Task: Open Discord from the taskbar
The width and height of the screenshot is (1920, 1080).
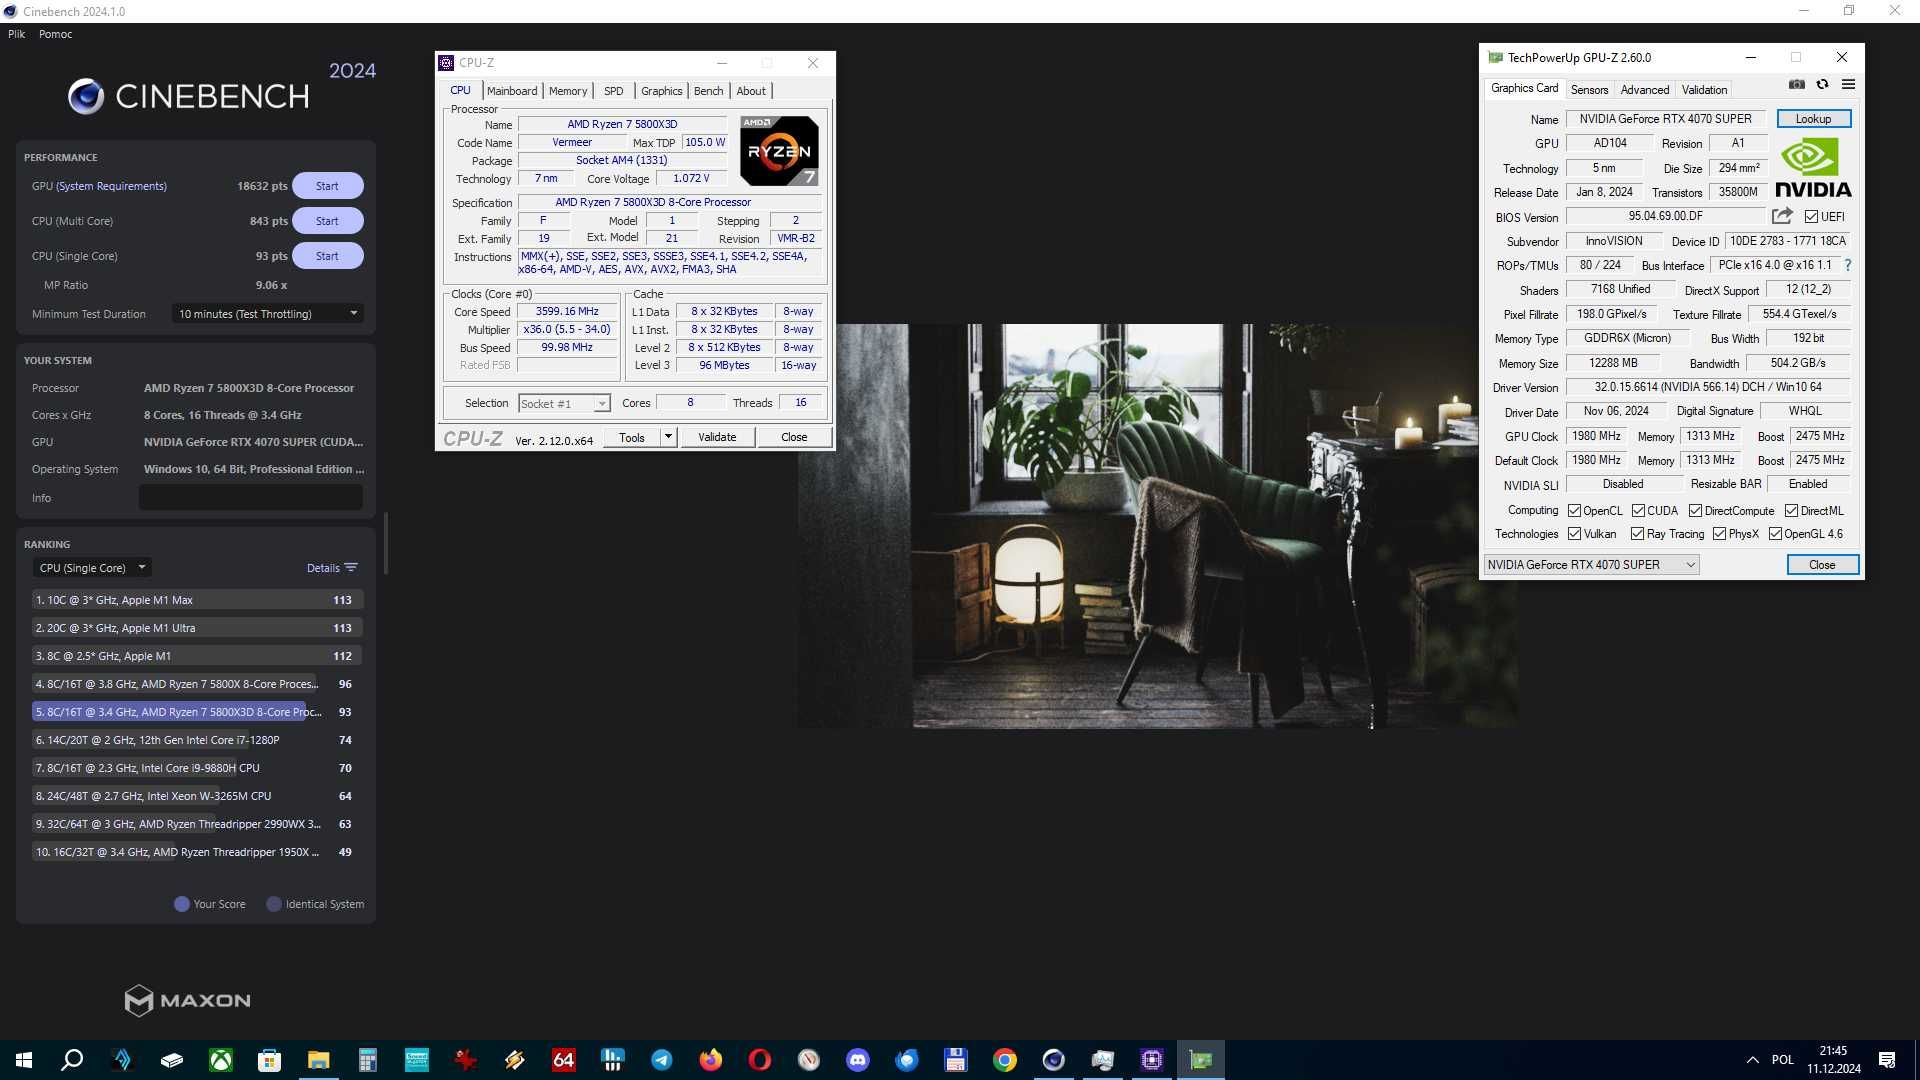Action: (x=858, y=1060)
